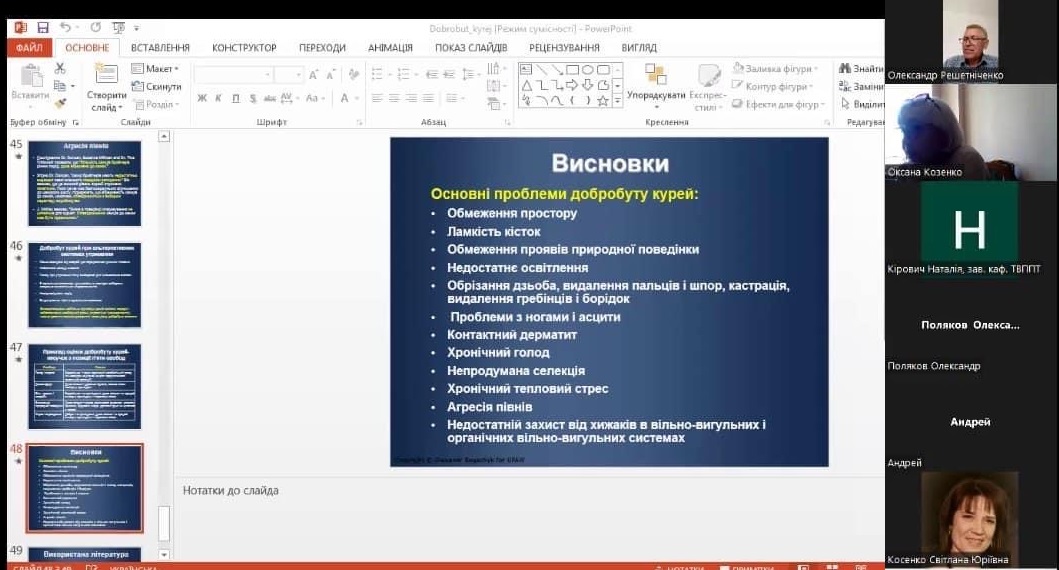This screenshot has width=1059, height=570.
Task: Increase font size
Action: pos(313,75)
